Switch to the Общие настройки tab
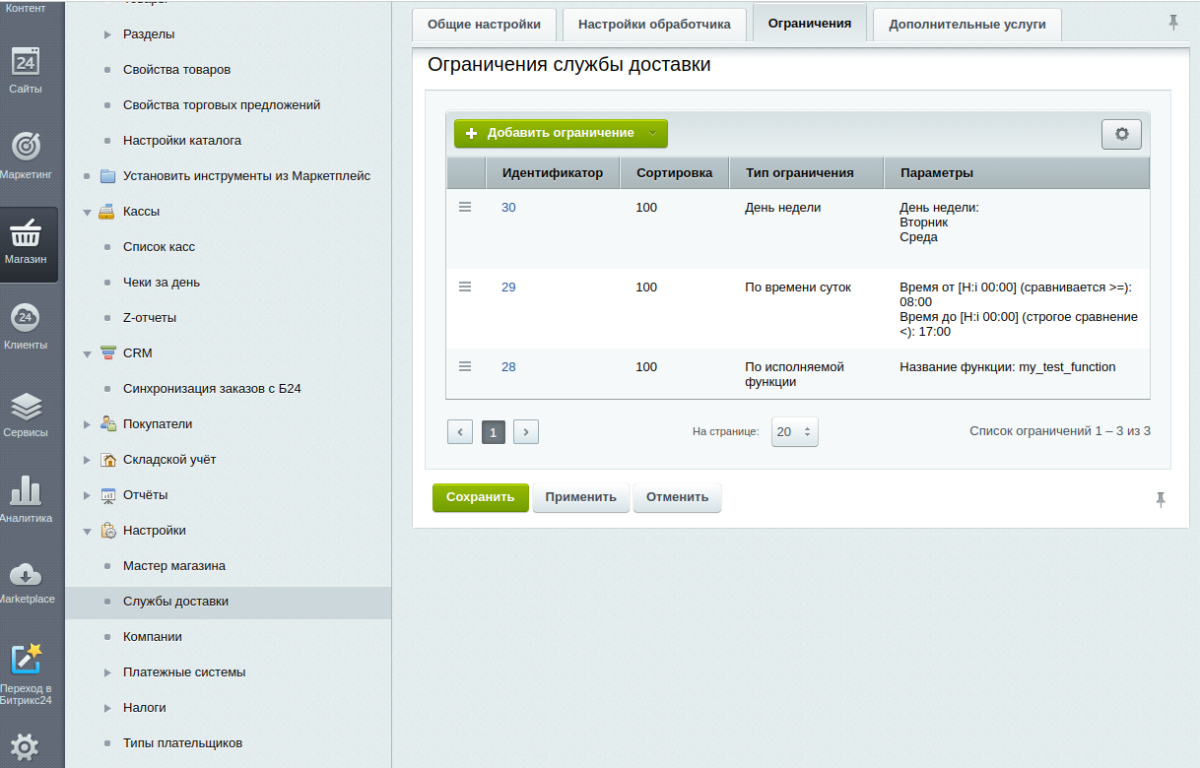Image resolution: width=1200 pixels, height=768 pixels. tap(486, 23)
